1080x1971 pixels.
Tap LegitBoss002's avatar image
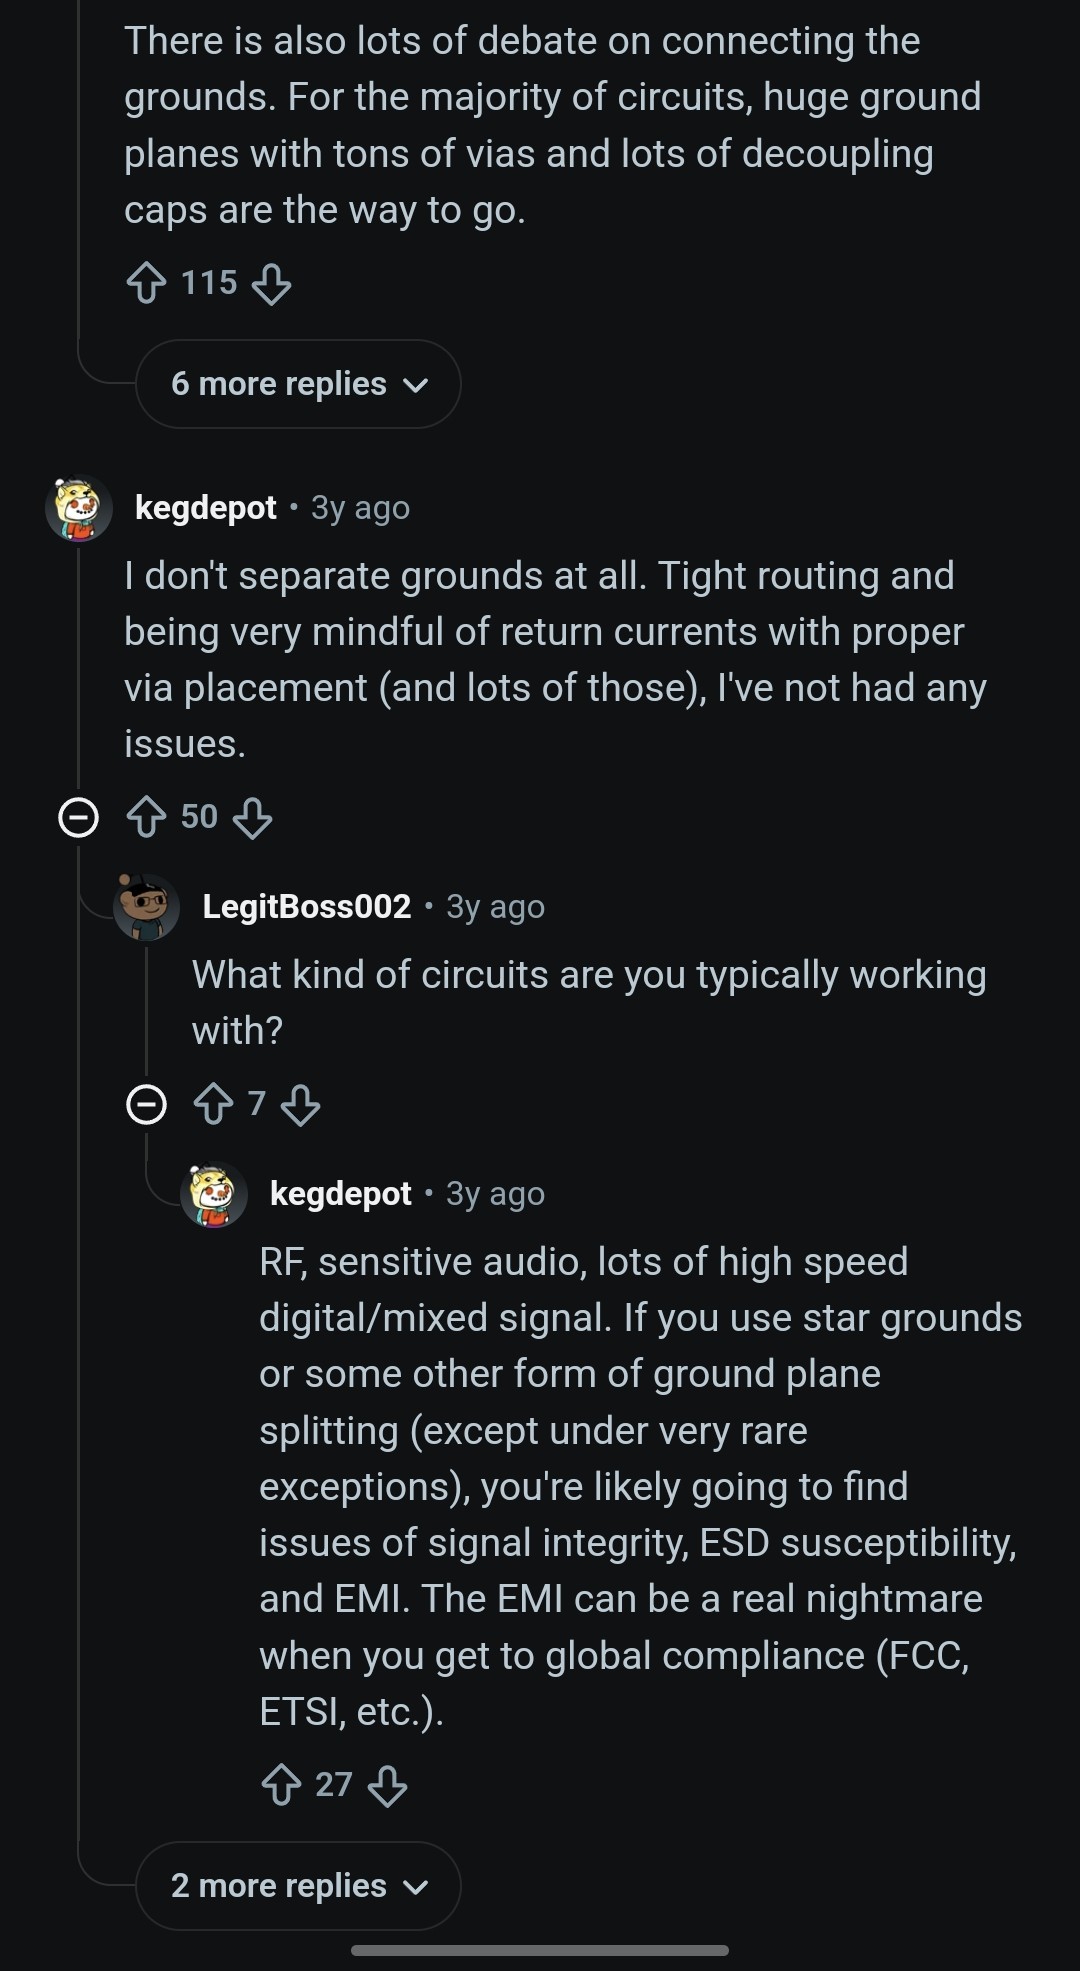pos(146,906)
